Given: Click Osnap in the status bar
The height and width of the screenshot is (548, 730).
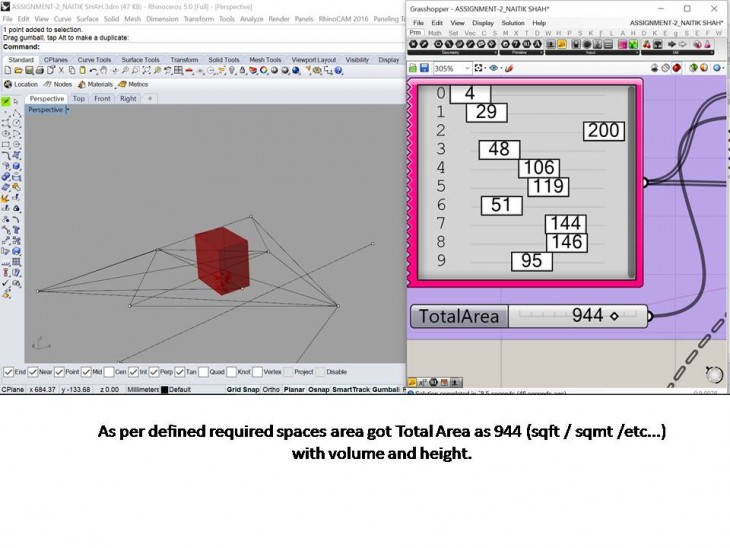Looking at the screenshot, I should coord(319,389).
